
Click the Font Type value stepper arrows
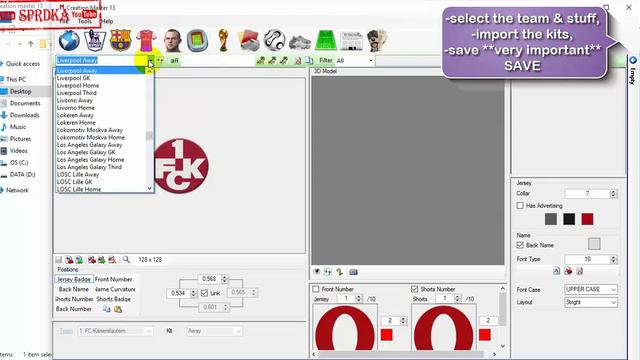point(613,259)
